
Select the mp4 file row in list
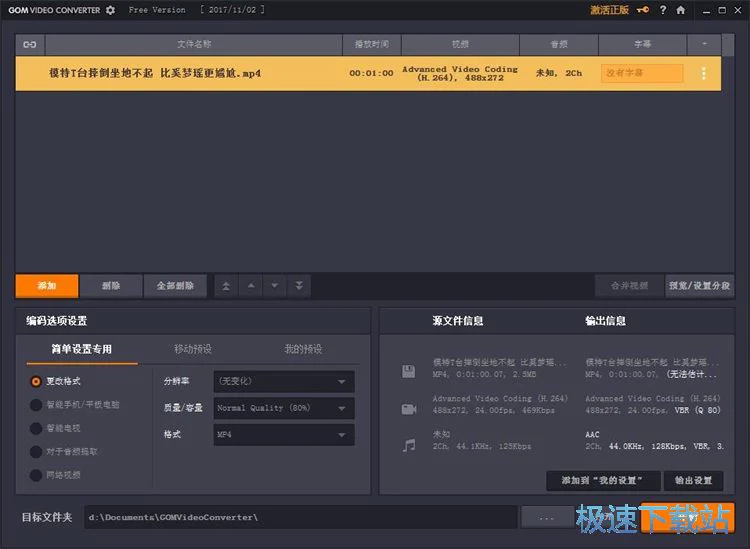pyautogui.click(x=368, y=73)
